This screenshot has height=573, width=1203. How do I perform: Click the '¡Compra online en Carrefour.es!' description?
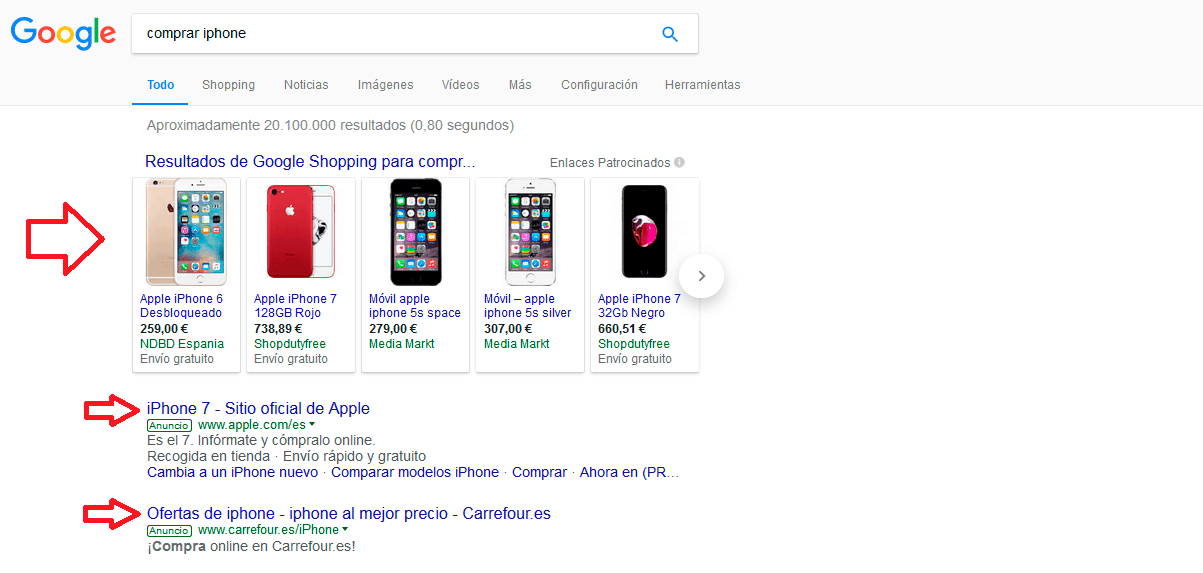click(x=251, y=546)
